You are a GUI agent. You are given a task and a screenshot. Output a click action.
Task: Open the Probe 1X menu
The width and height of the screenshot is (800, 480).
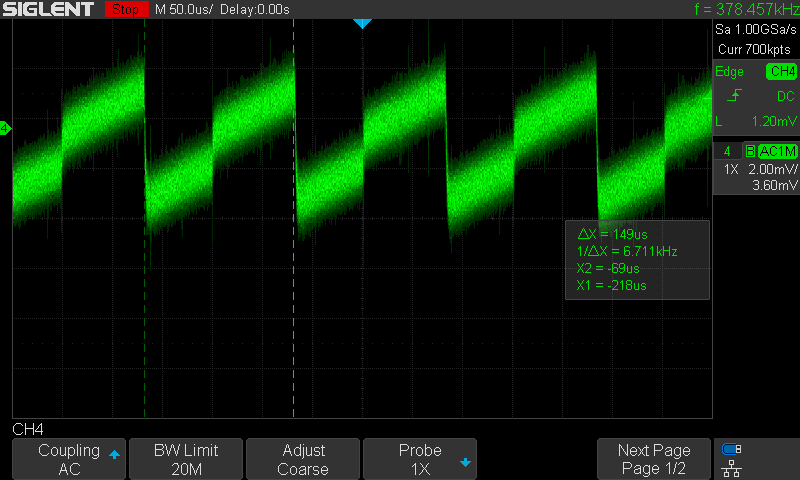pyautogui.click(x=420, y=459)
